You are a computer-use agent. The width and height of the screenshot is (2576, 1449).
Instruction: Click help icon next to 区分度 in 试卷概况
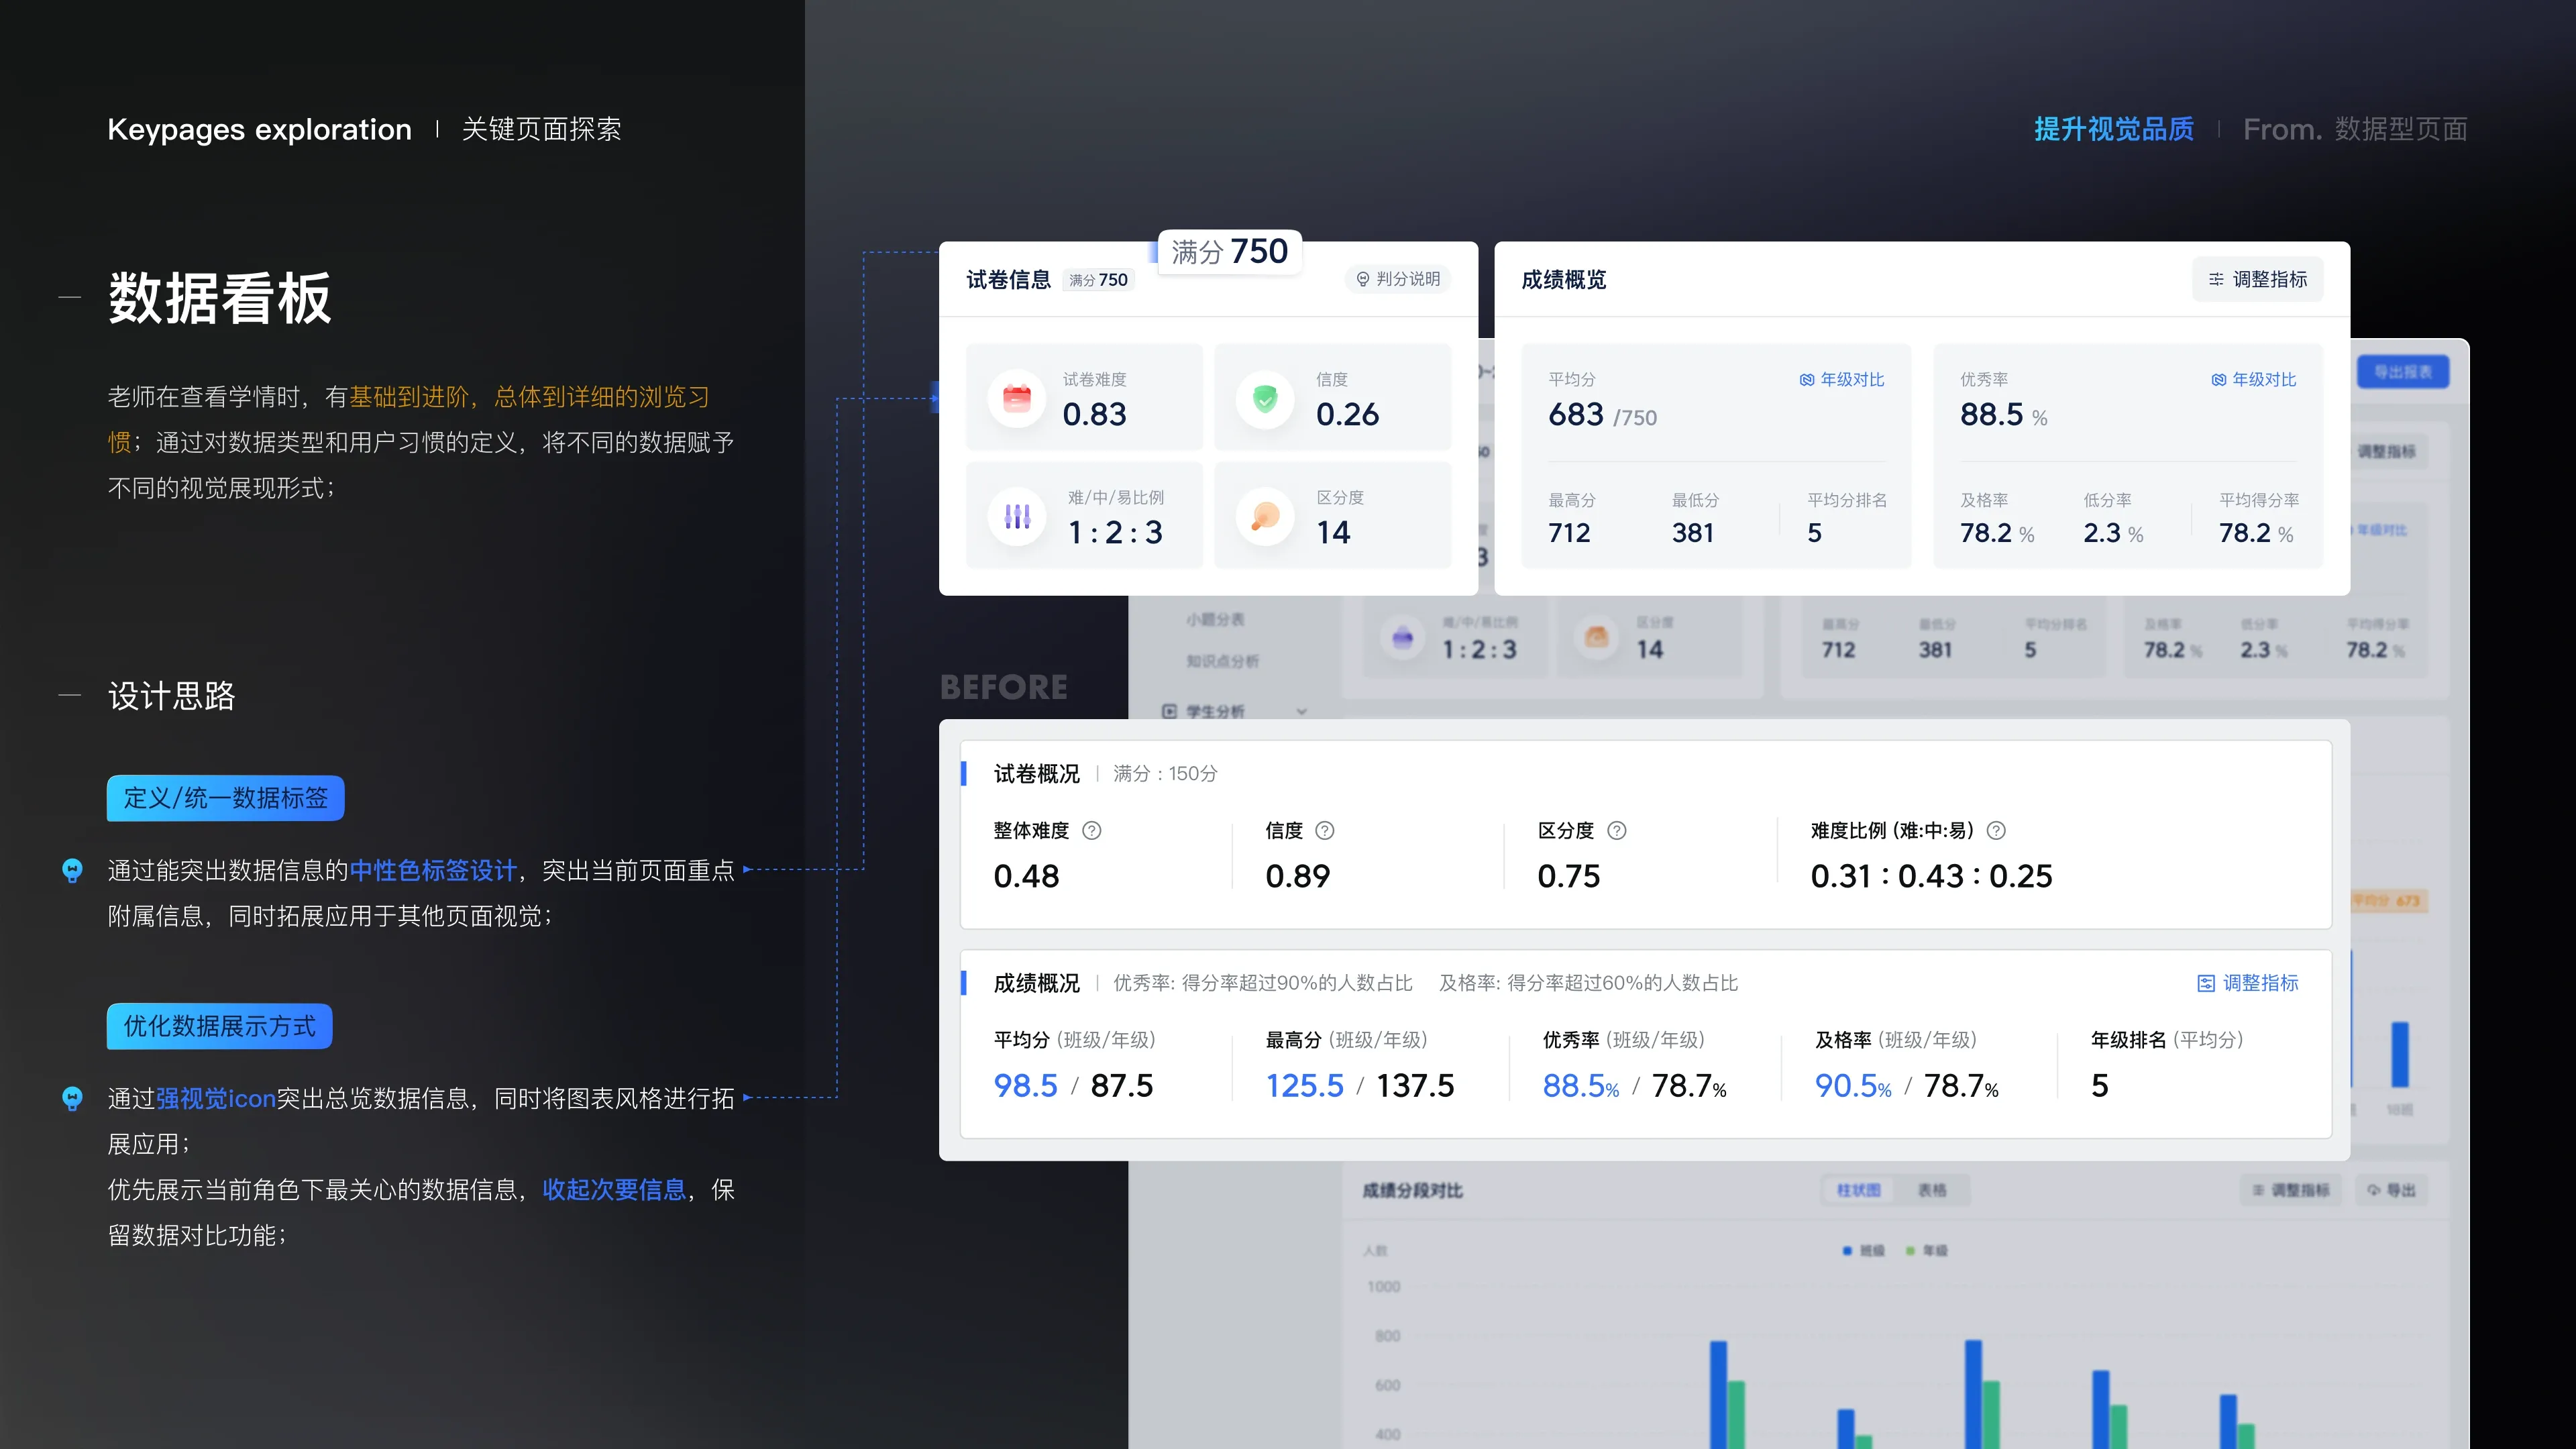[1617, 831]
